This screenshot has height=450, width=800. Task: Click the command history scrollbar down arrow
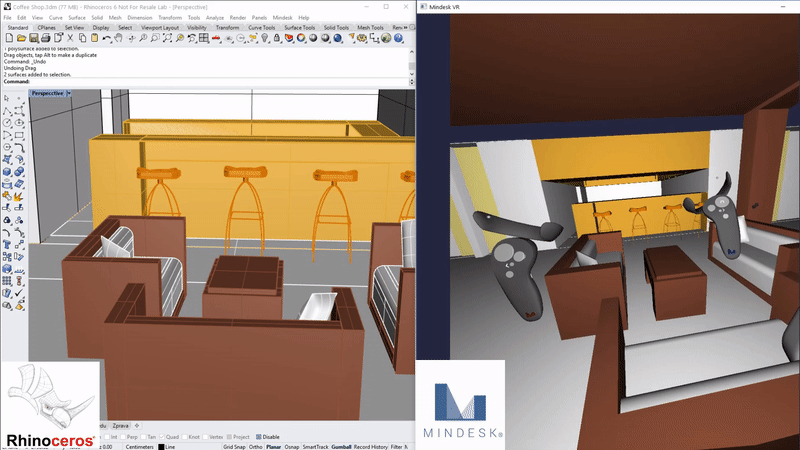tap(412, 74)
